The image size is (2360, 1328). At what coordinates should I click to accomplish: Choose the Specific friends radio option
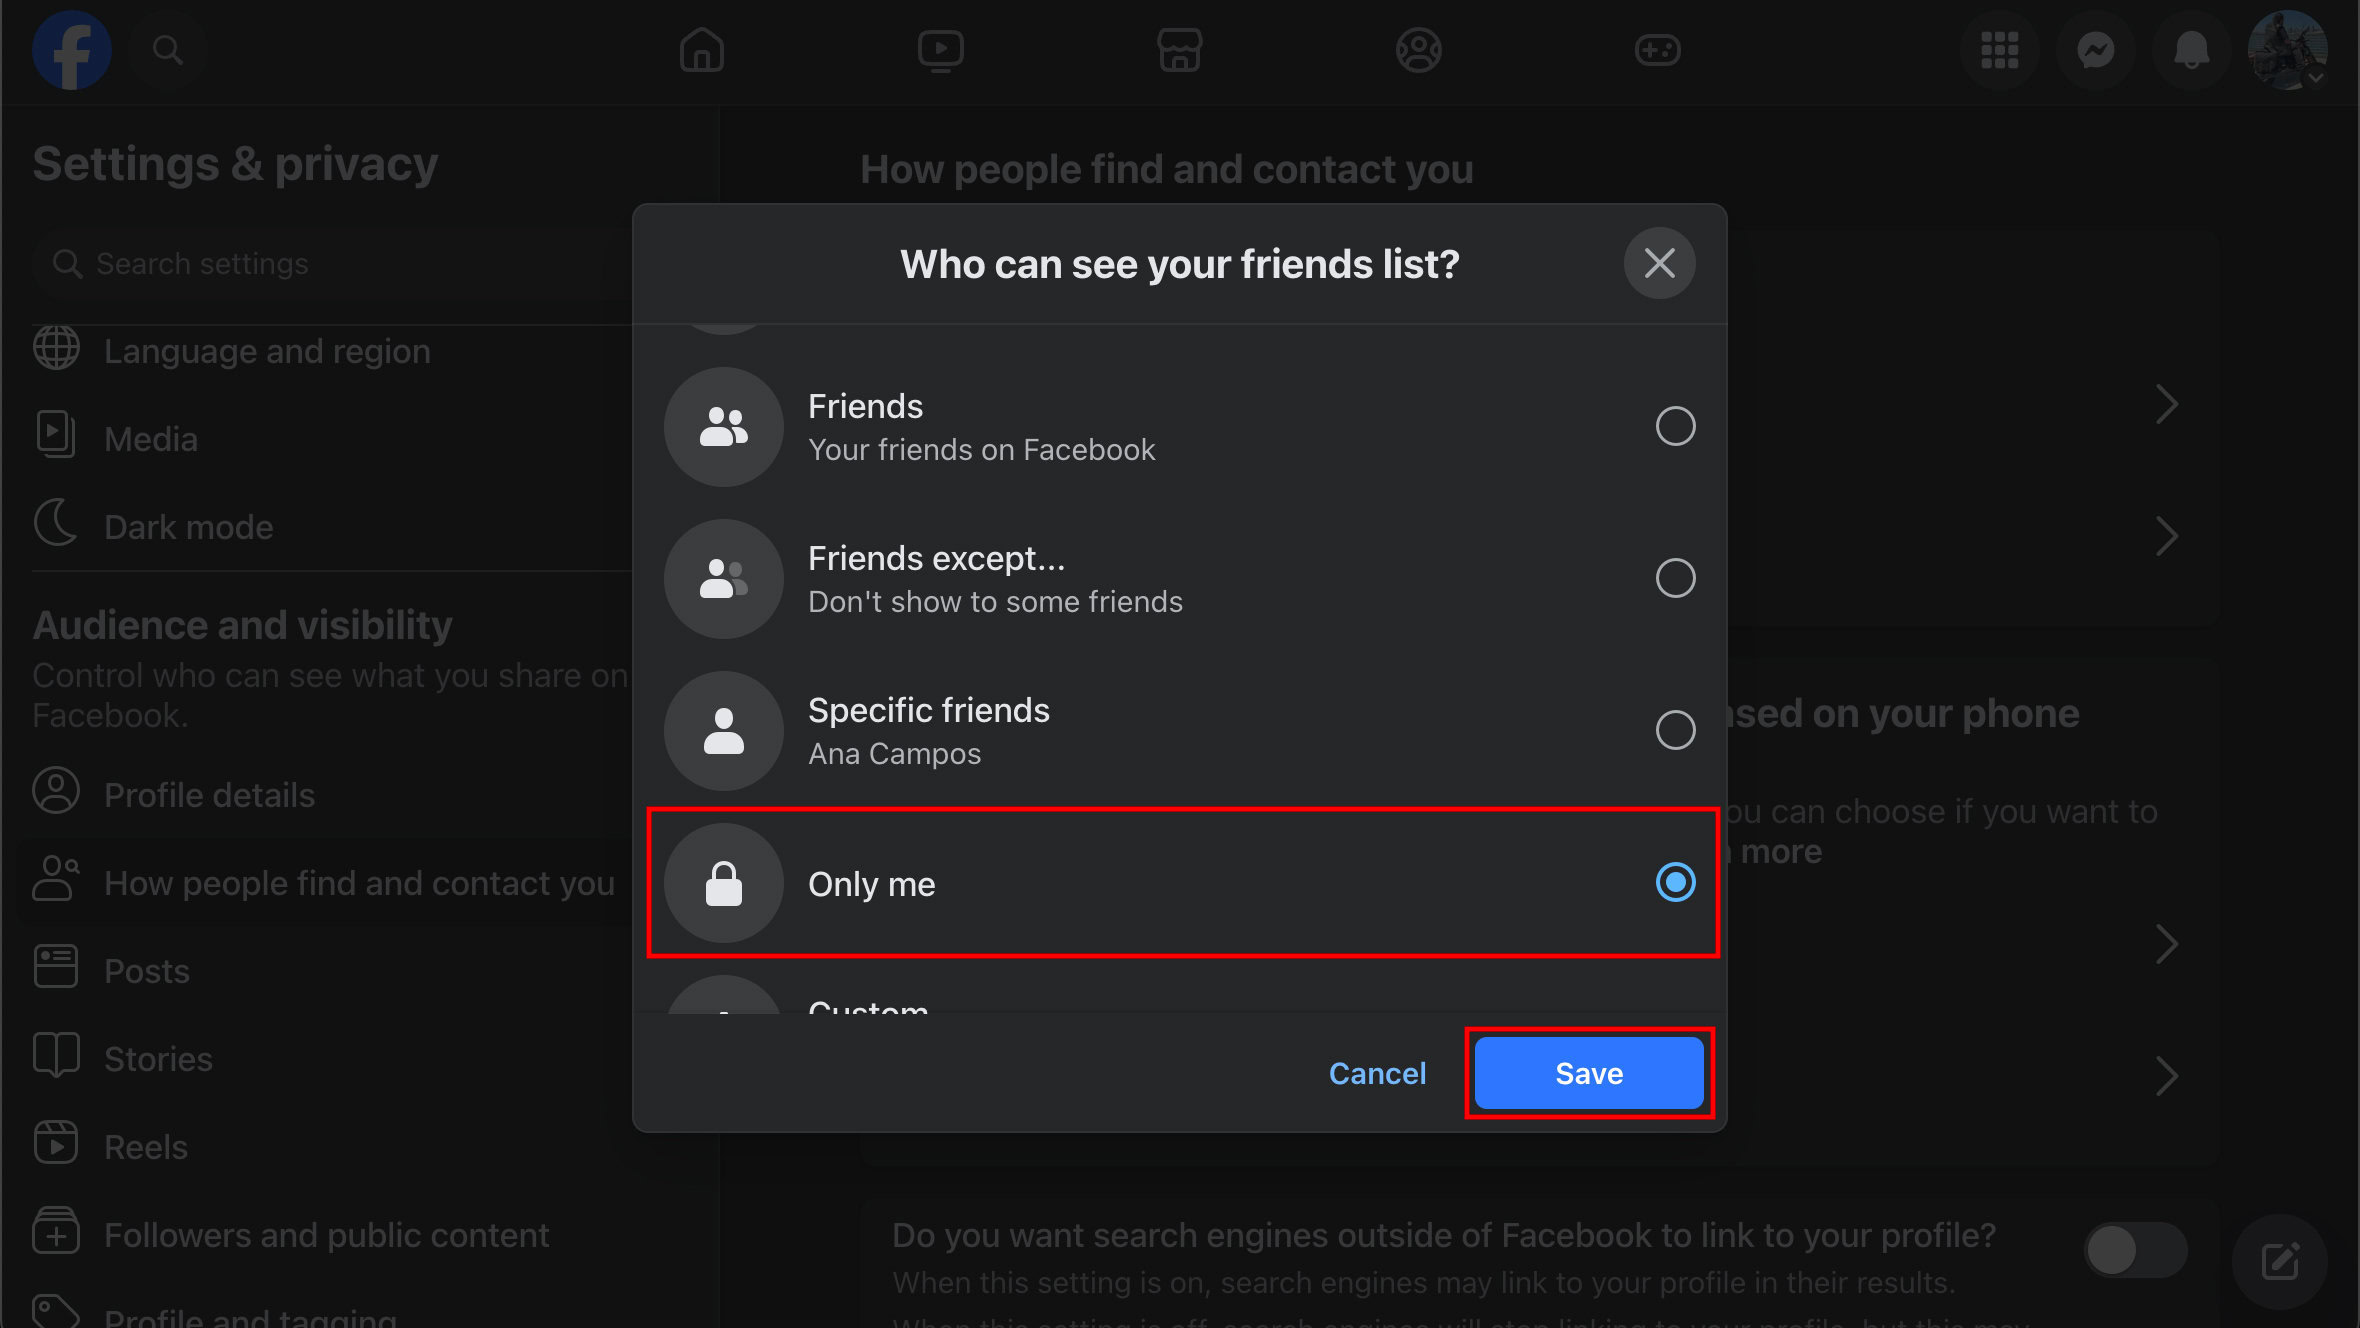click(1675, 731)
